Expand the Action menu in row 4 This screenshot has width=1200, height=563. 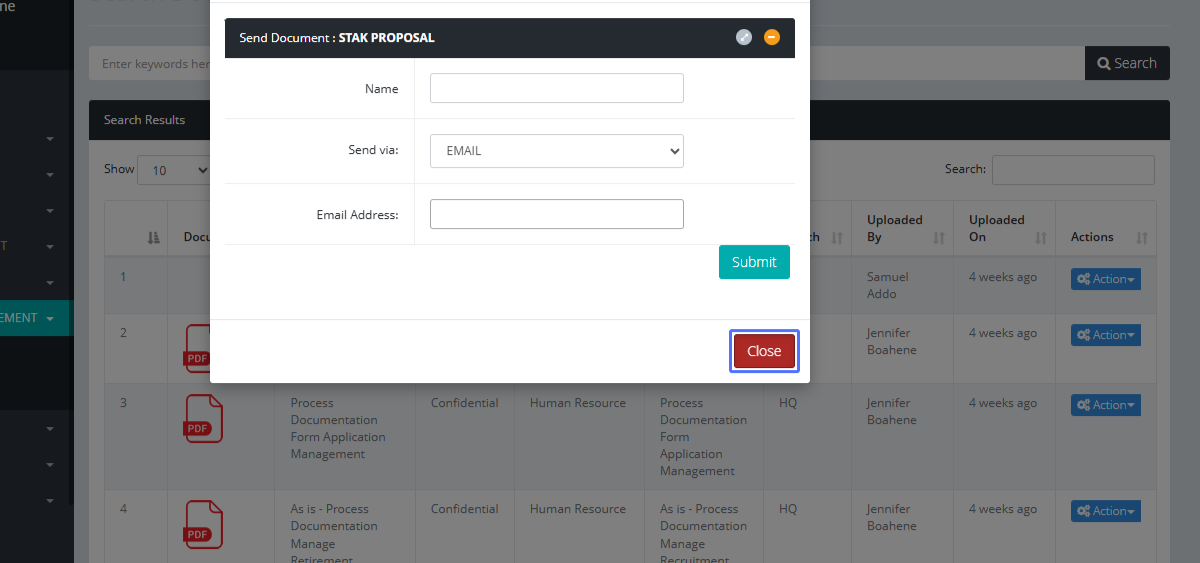click(x=1105, y=511)
